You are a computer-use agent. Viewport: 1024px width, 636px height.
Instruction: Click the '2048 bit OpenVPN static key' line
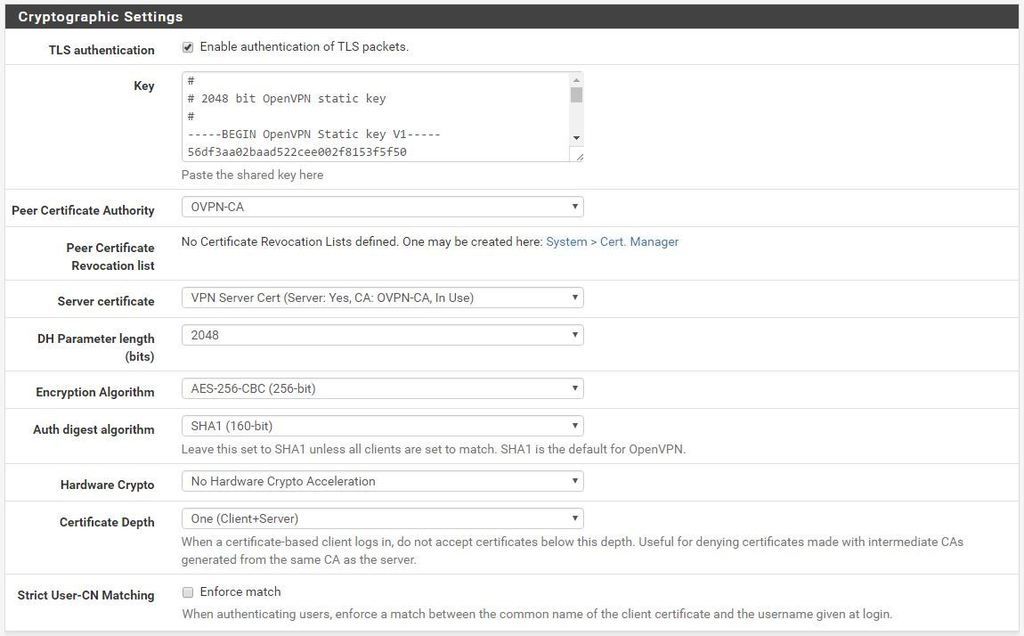pos(287,99)
